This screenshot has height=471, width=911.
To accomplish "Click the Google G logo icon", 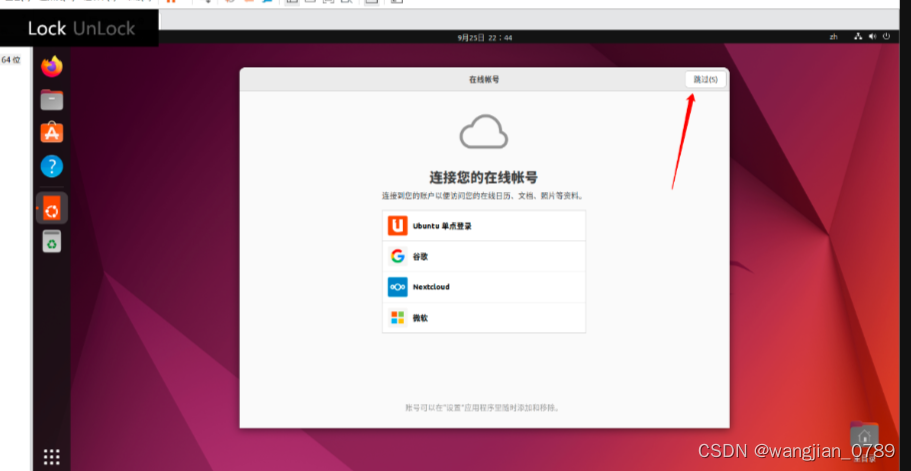I will (x=397, y=256).
